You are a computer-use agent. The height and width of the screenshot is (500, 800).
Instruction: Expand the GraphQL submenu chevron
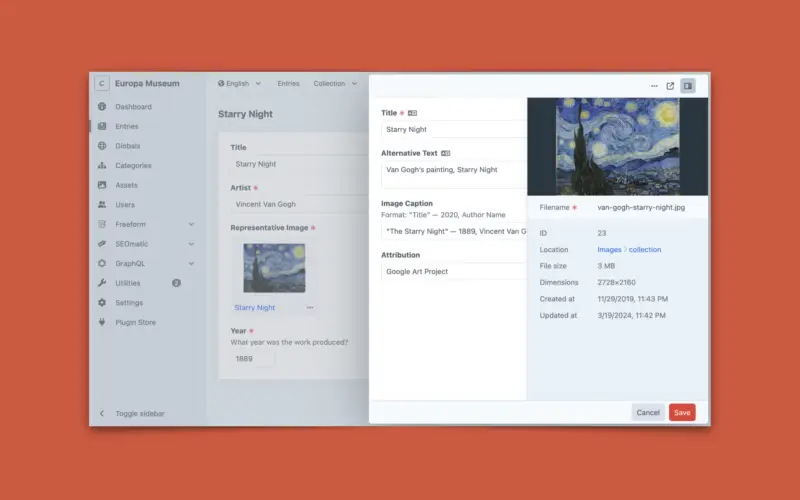click(x=191, y=263)
